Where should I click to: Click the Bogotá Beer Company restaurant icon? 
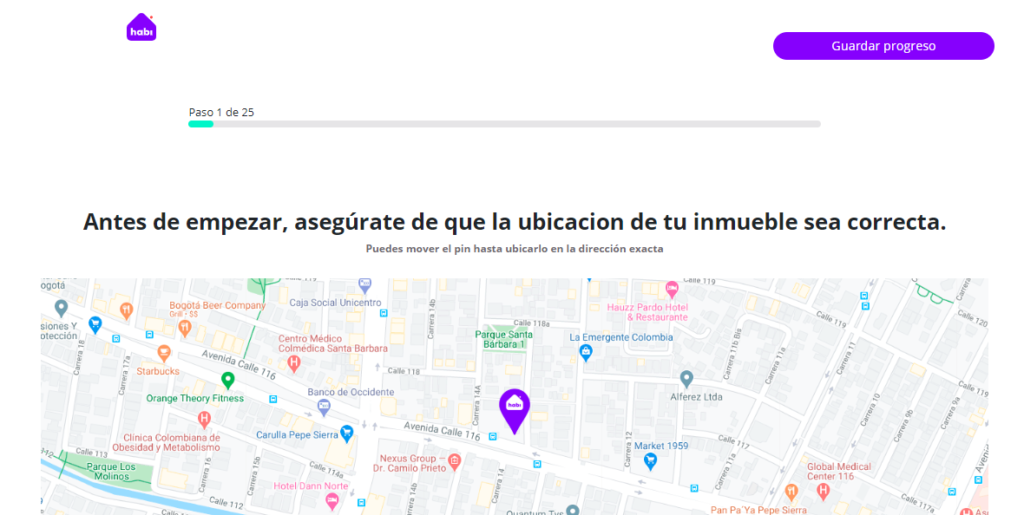pos(126,310)
